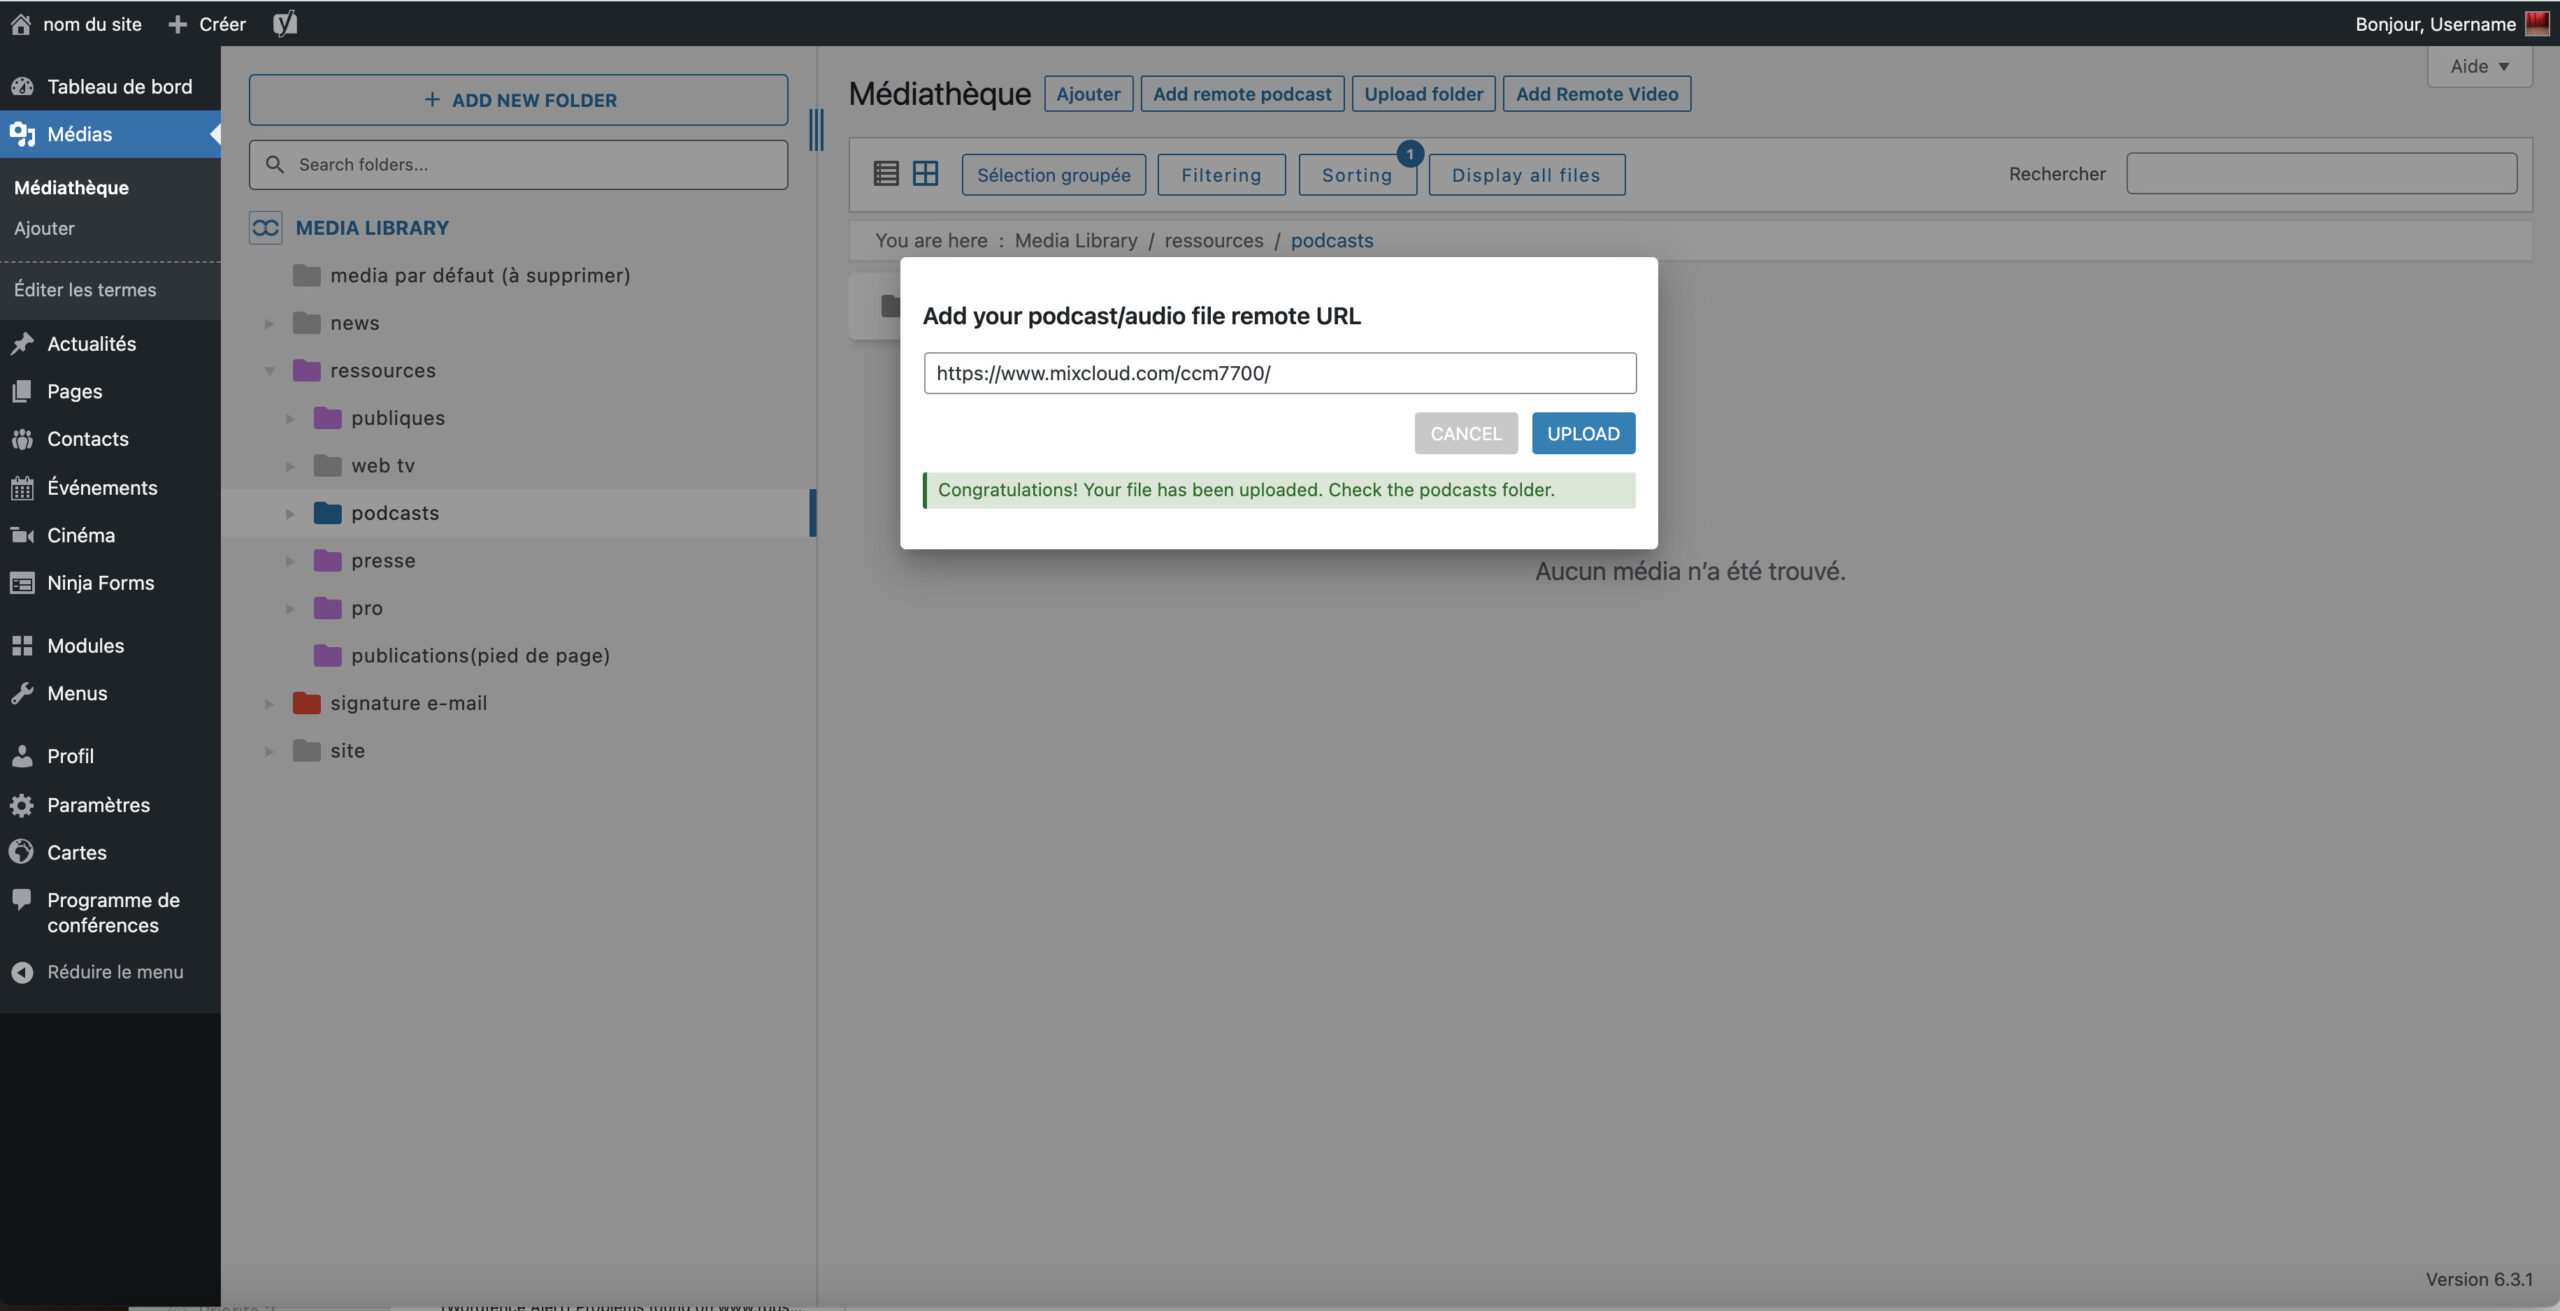2560x1311 pixels.
Task: Click the home icon beside site name
Action: click(x=21, y=24)
